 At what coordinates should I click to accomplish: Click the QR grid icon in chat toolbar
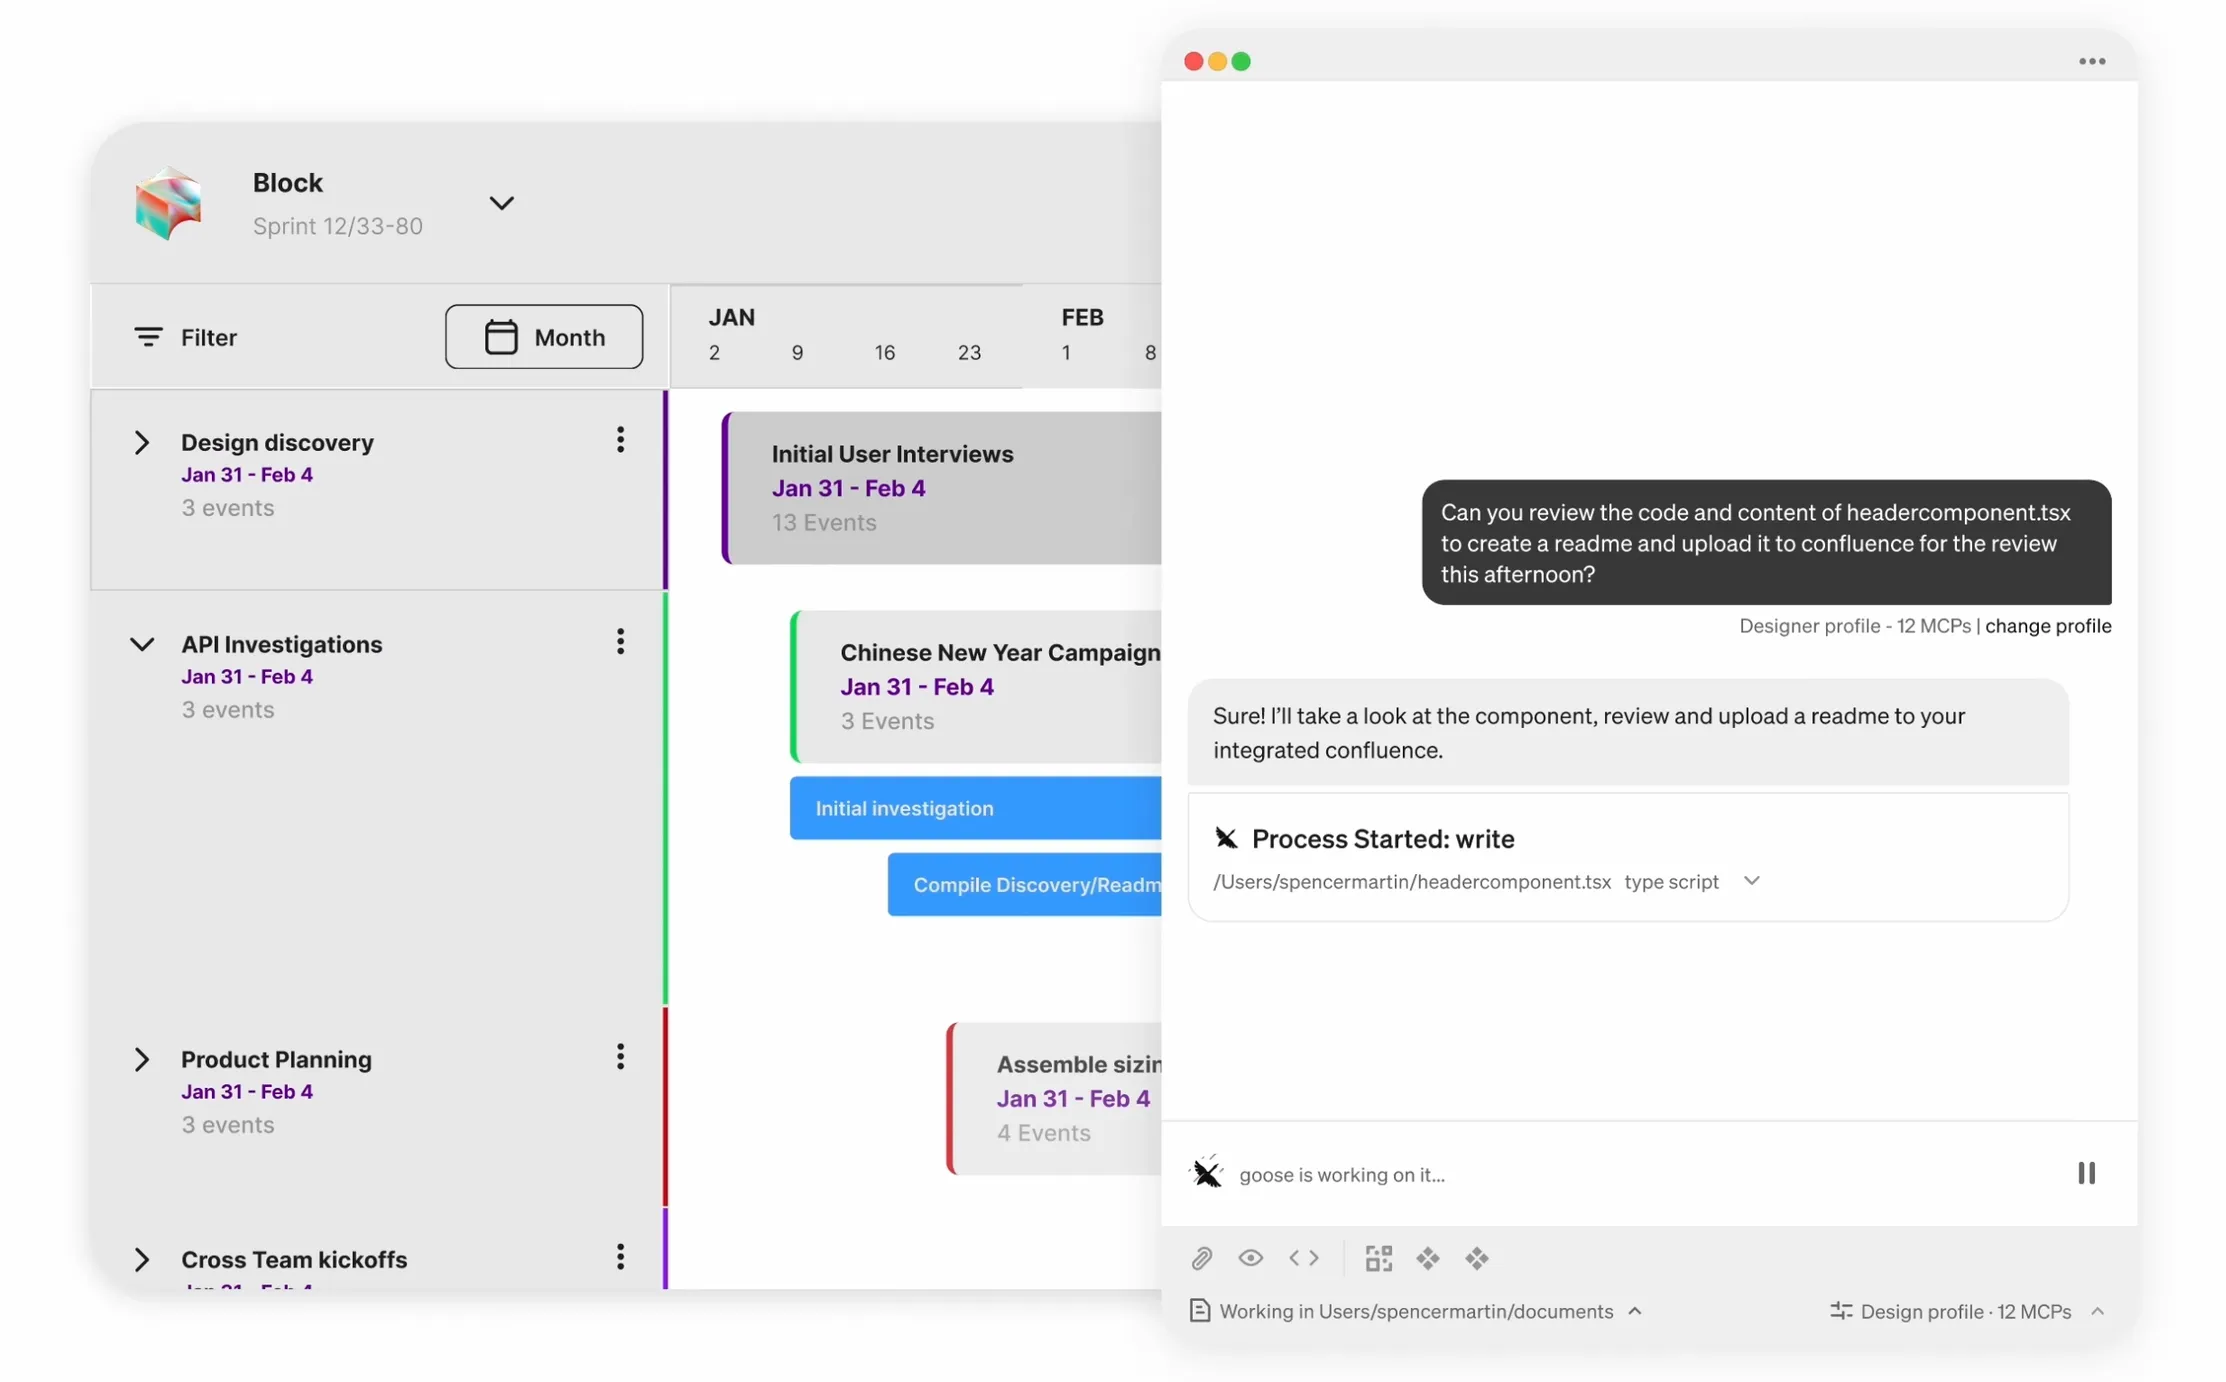1378,1258
